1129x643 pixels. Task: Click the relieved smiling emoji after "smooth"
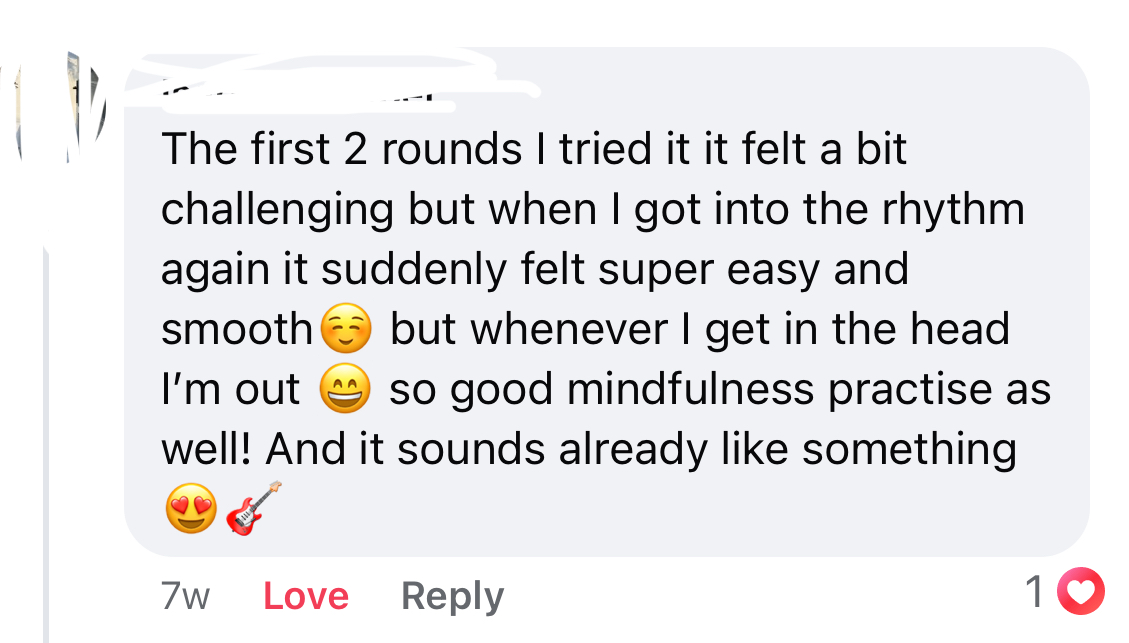pos(345,330)
